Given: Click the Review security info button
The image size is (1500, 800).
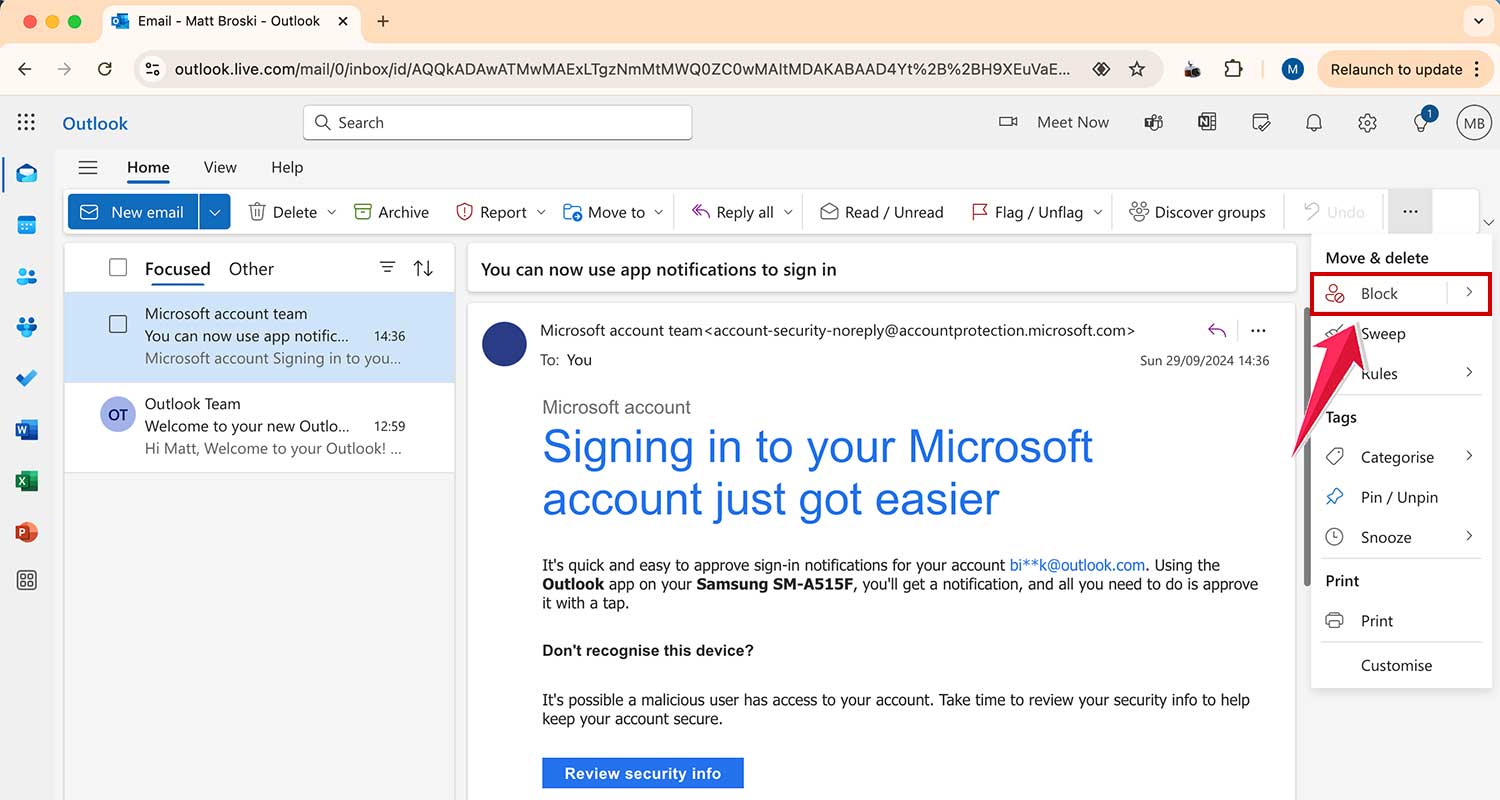Looking at the screenshot, I should click(642, 772).
